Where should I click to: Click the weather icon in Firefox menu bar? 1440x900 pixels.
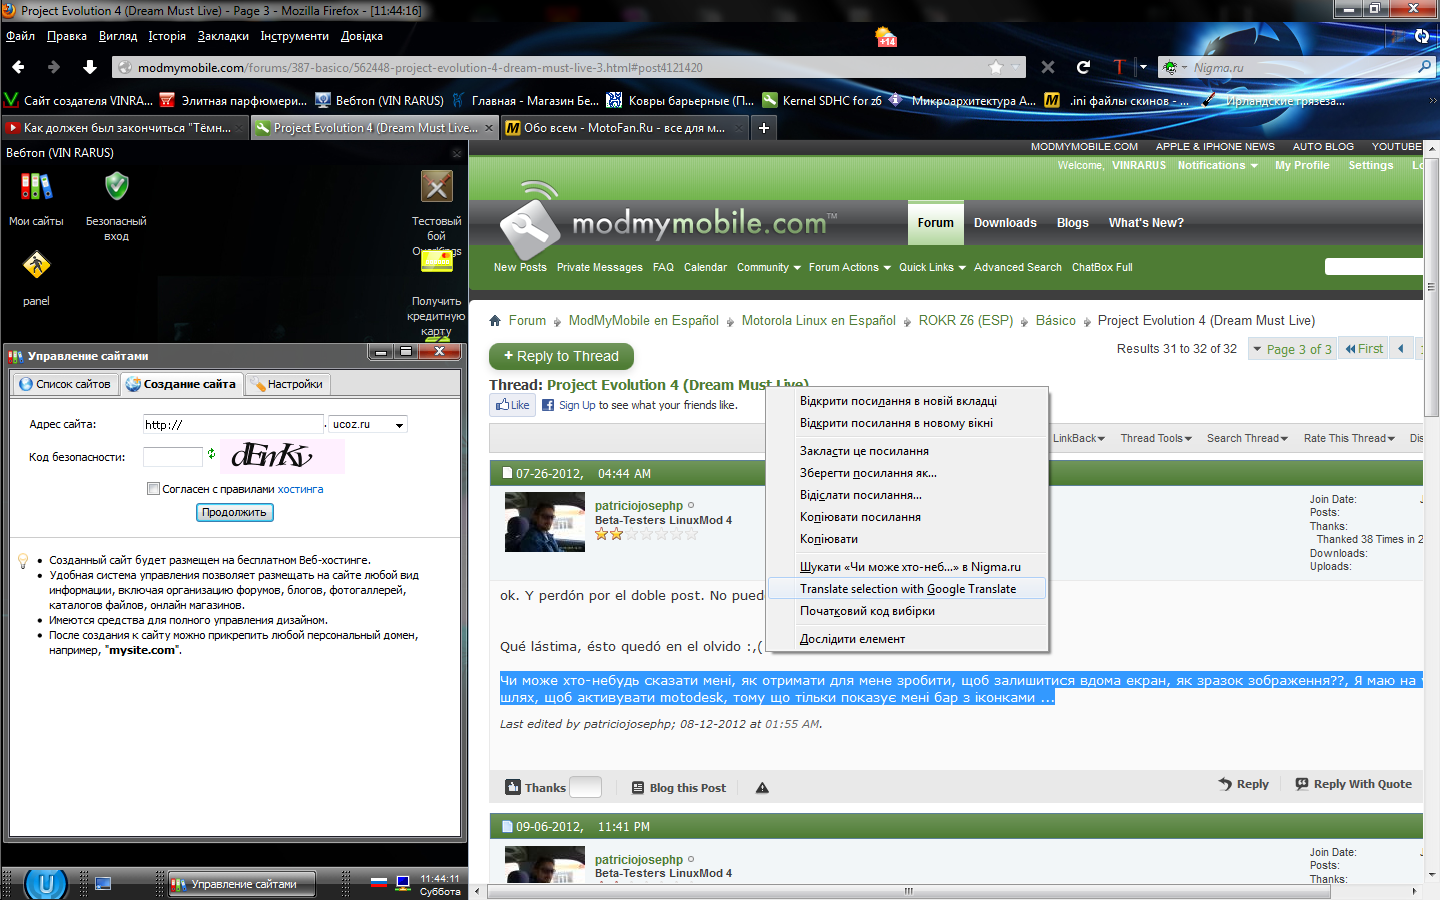pos(886,38)
